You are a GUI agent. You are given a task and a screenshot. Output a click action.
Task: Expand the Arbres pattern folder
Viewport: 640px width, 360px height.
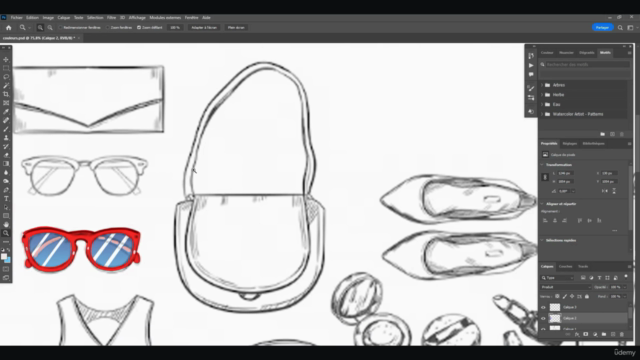(542, 85)
